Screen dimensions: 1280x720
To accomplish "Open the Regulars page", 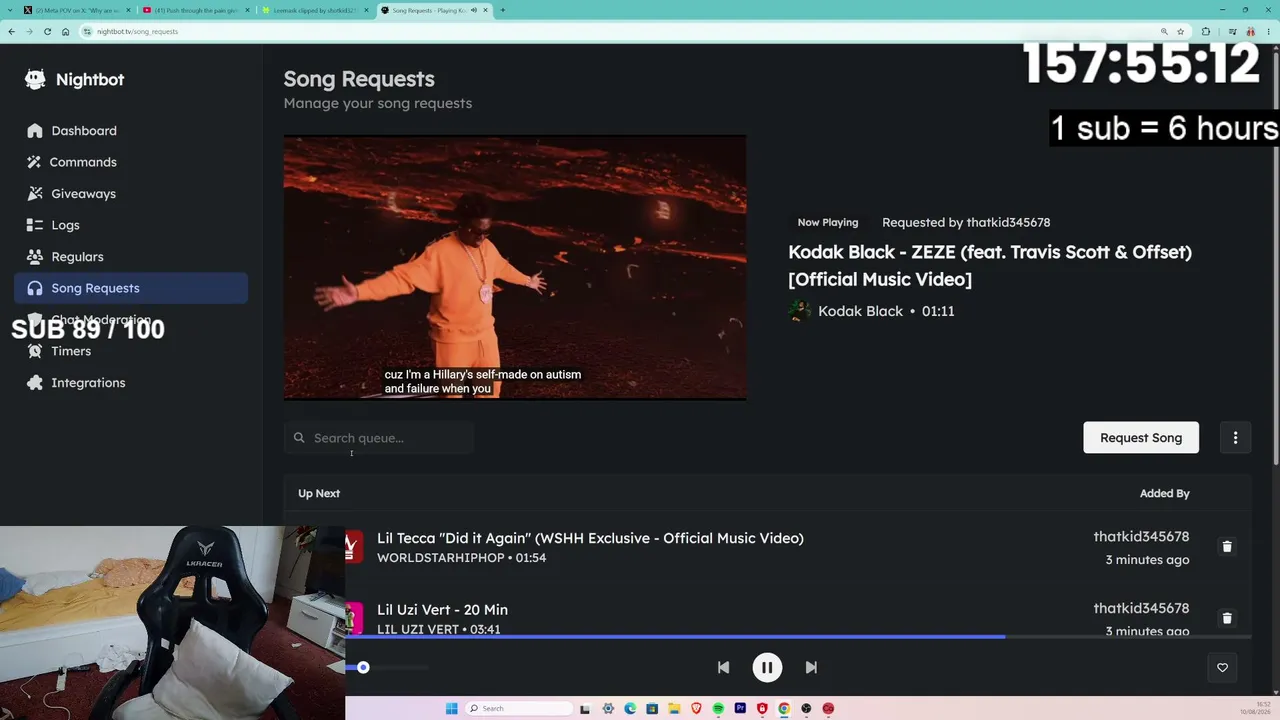I will pyautogui.click(x=131, y=256).
